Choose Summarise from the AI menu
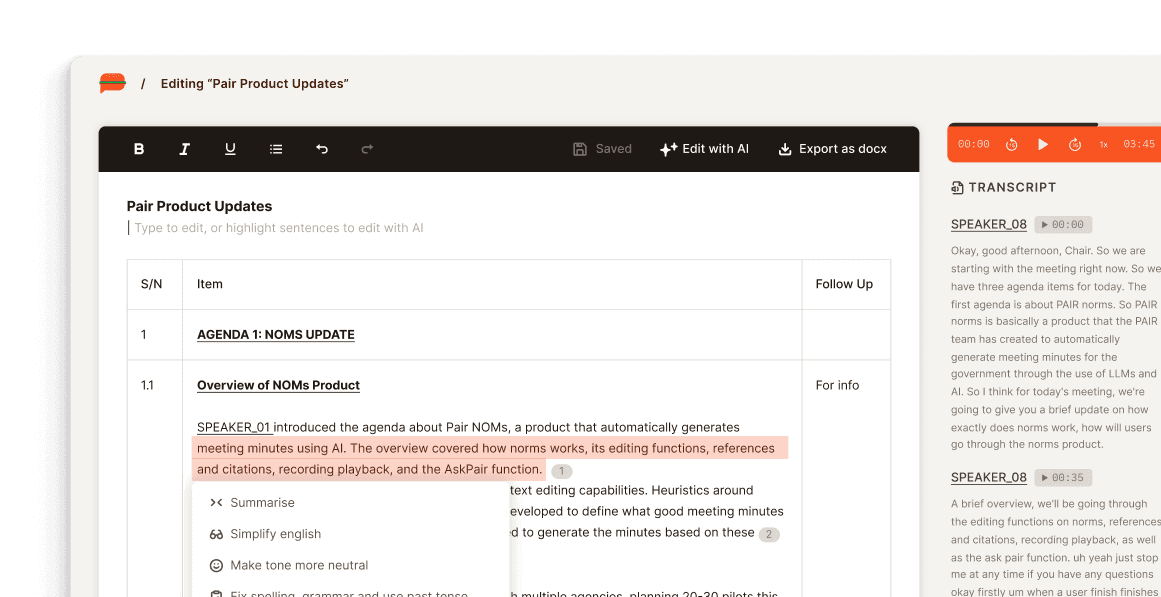The image size is (1161, 597). click(262, 503)
